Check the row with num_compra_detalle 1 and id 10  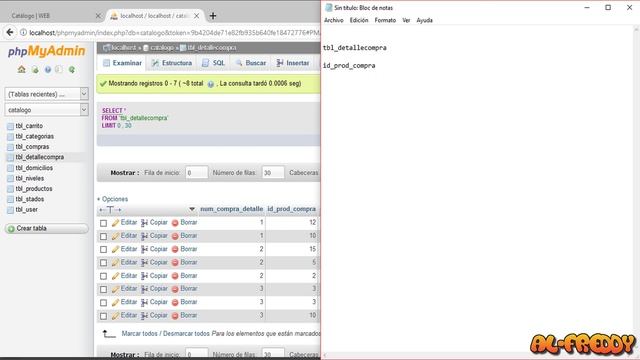tap(103, 236)
